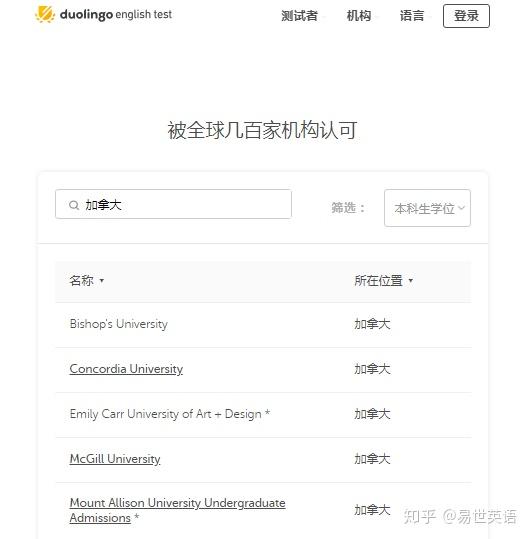Viewport: 530px width, 539px height.
Task: Click 加拿大 location beside Concordia University
Action: click(x=372, y=369)
